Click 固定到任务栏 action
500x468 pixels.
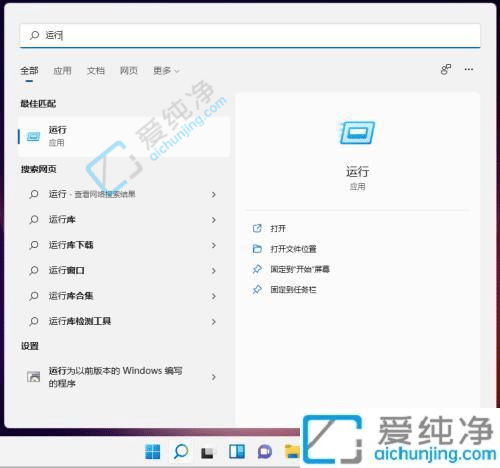coord(293,290)
